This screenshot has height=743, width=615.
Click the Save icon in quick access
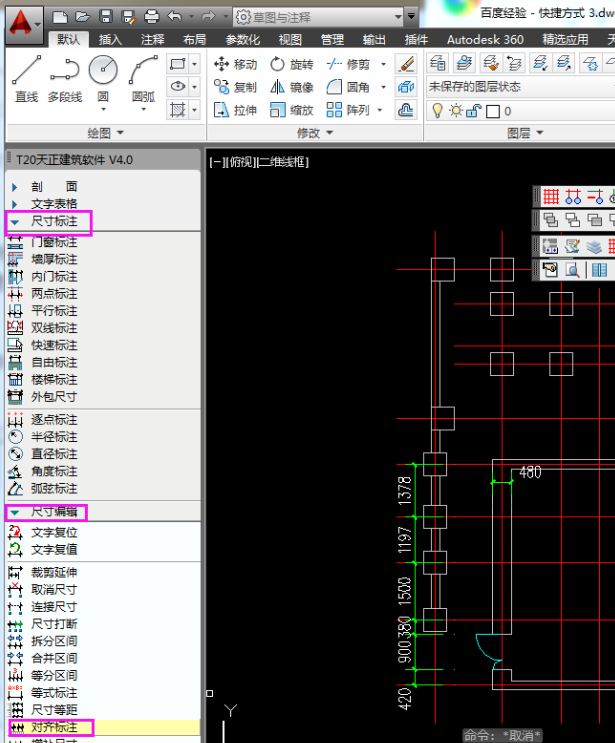[x=106, y=18]
